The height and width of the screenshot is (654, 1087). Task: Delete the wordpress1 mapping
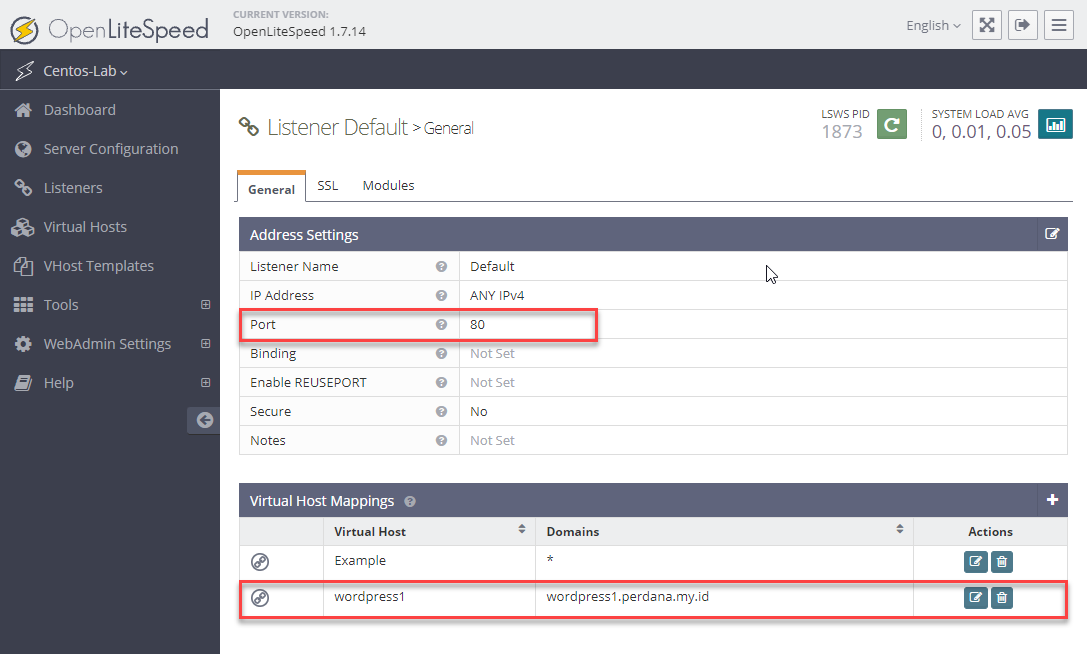tap(1002, 598)
